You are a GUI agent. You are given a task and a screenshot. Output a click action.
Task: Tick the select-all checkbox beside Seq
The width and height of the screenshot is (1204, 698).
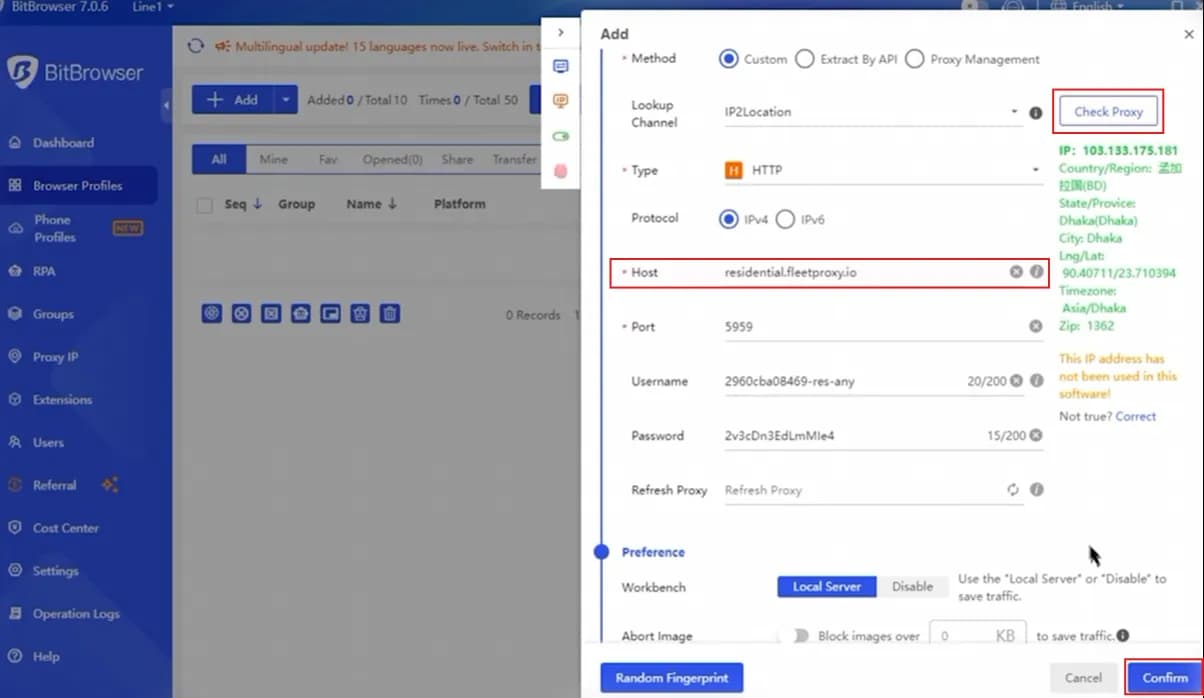205,205
